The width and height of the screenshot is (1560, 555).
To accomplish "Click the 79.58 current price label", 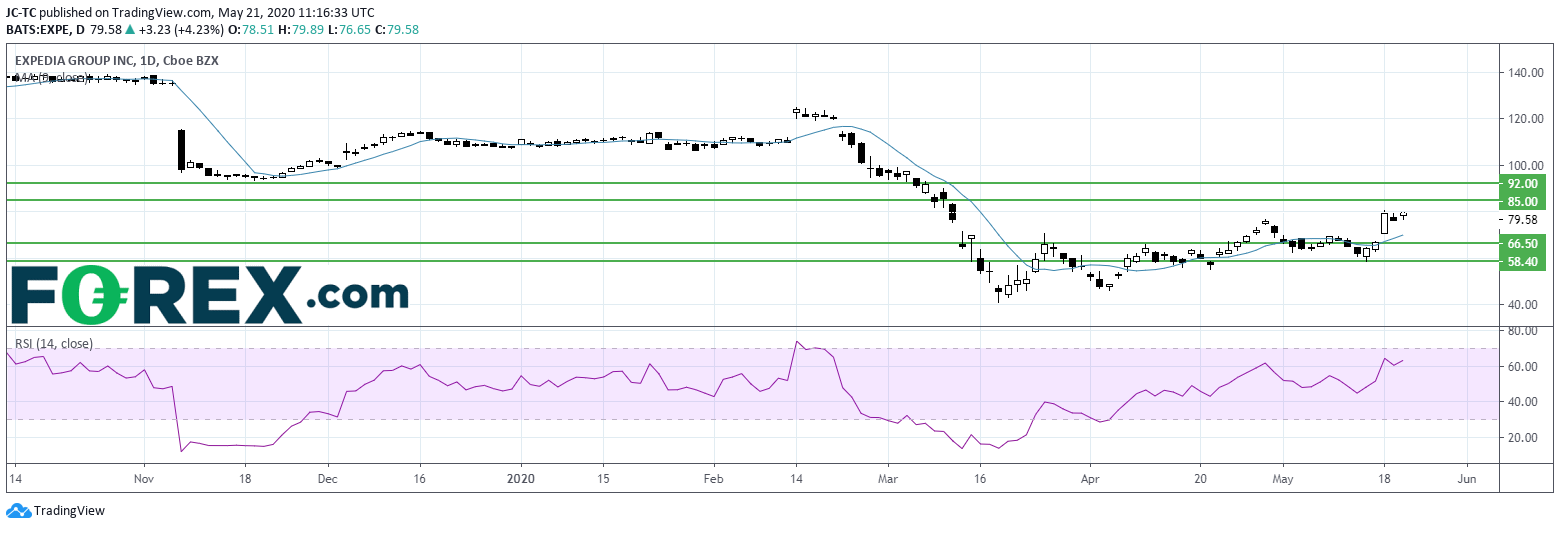I will (x=1521, y=220).
